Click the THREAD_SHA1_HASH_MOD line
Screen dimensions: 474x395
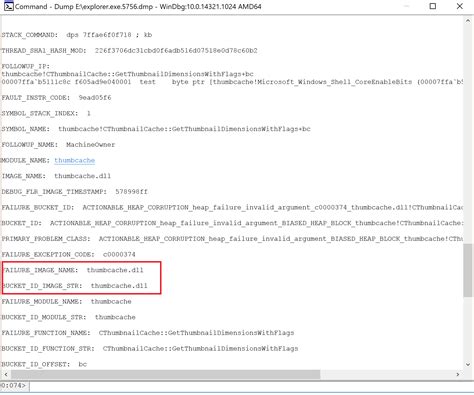(x=129, y=50)
